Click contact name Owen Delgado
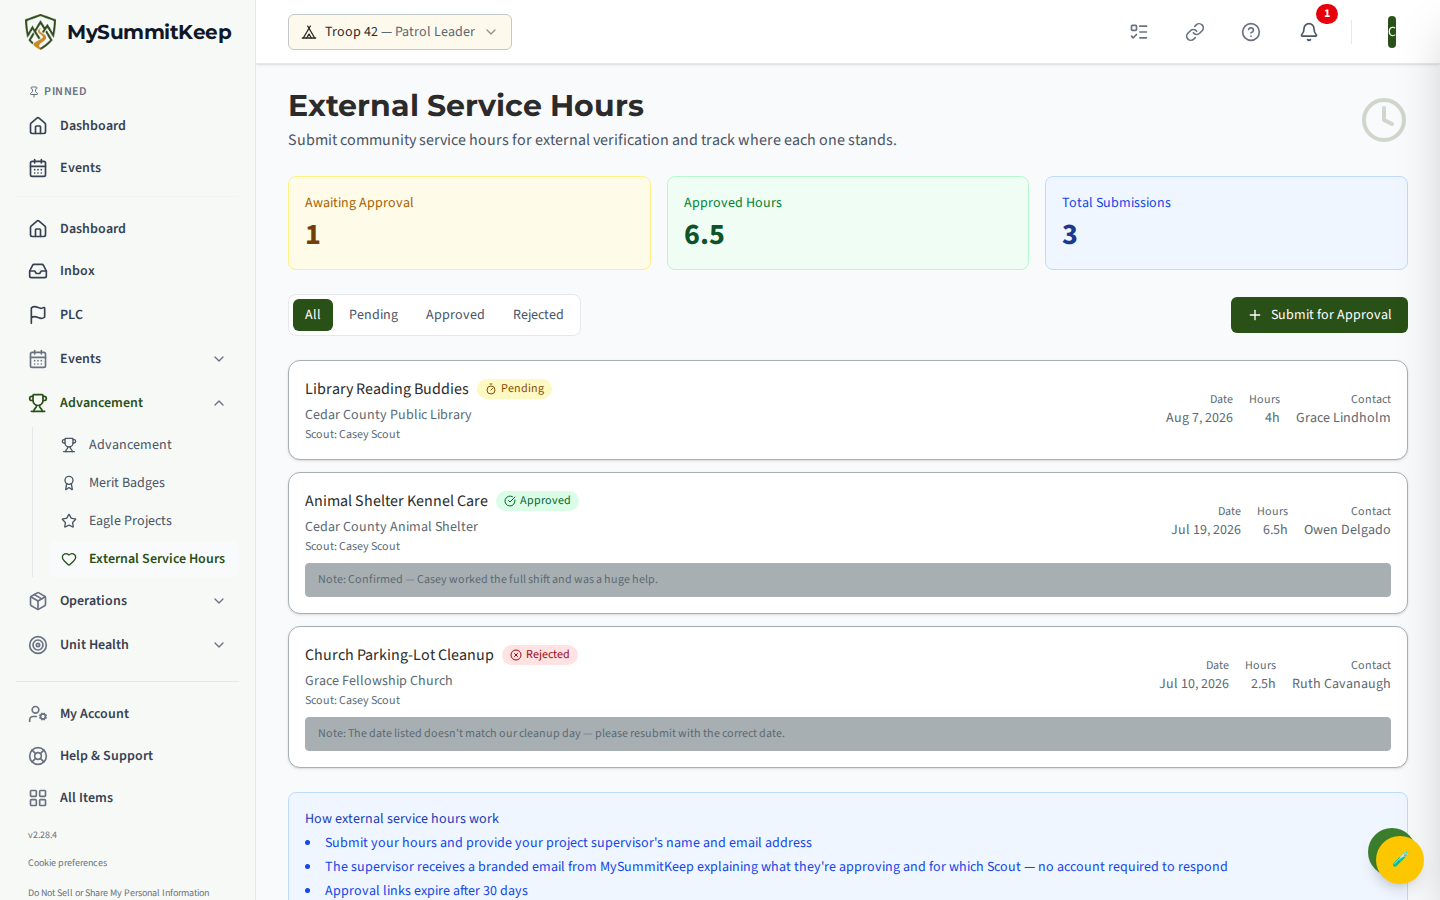The width and height of the screenshot is (1440, 900). 1347,529
